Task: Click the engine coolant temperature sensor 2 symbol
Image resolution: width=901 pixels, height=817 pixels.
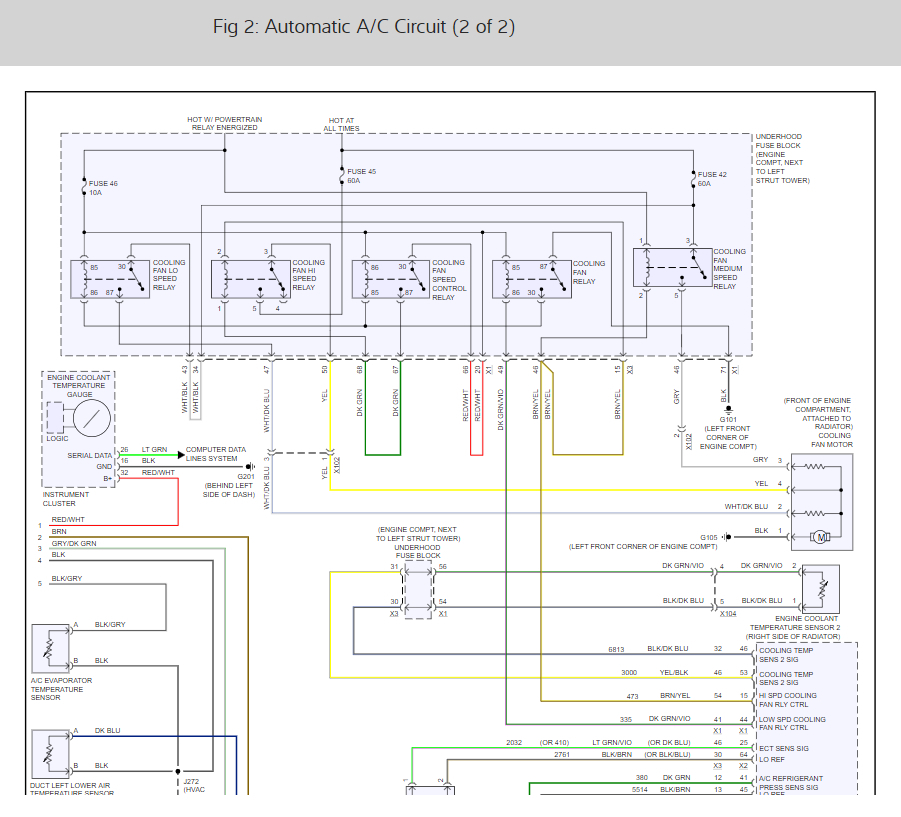Action: pos(821,589)
